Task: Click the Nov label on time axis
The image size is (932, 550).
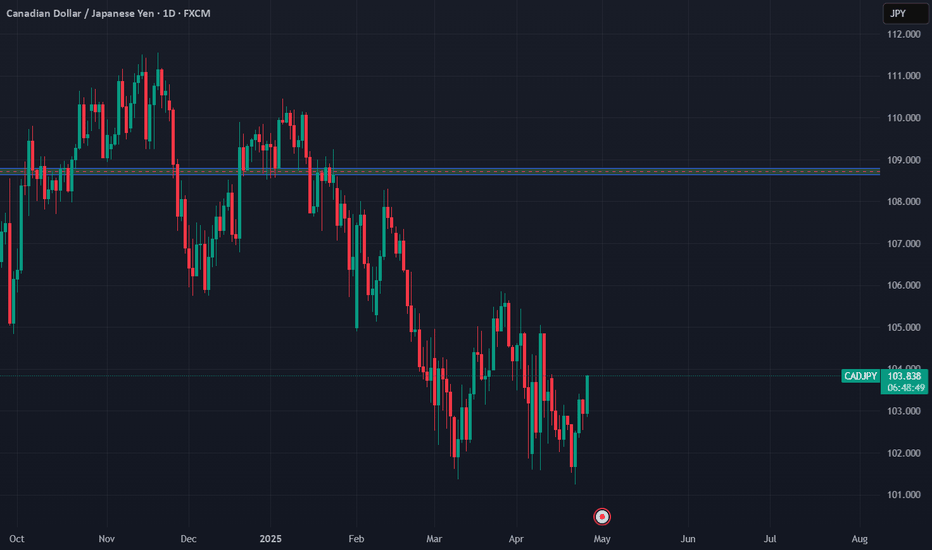Action: pos(106,539)
